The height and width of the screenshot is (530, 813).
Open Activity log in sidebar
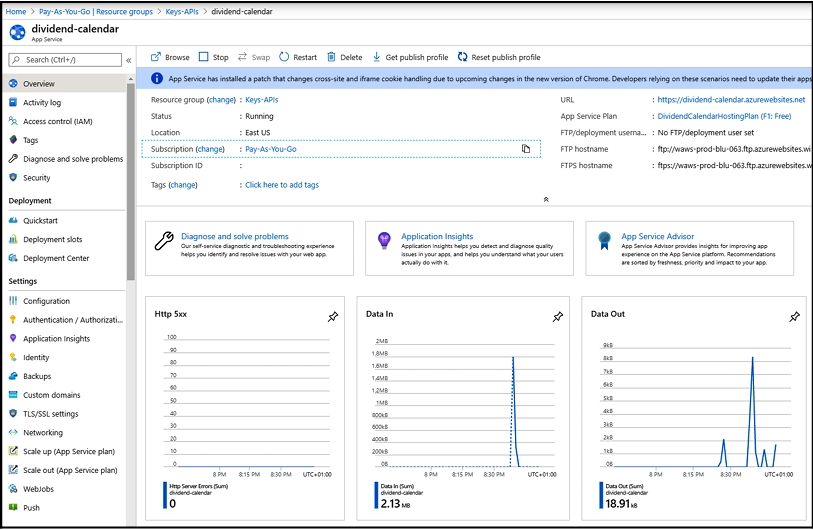[42, 102]
